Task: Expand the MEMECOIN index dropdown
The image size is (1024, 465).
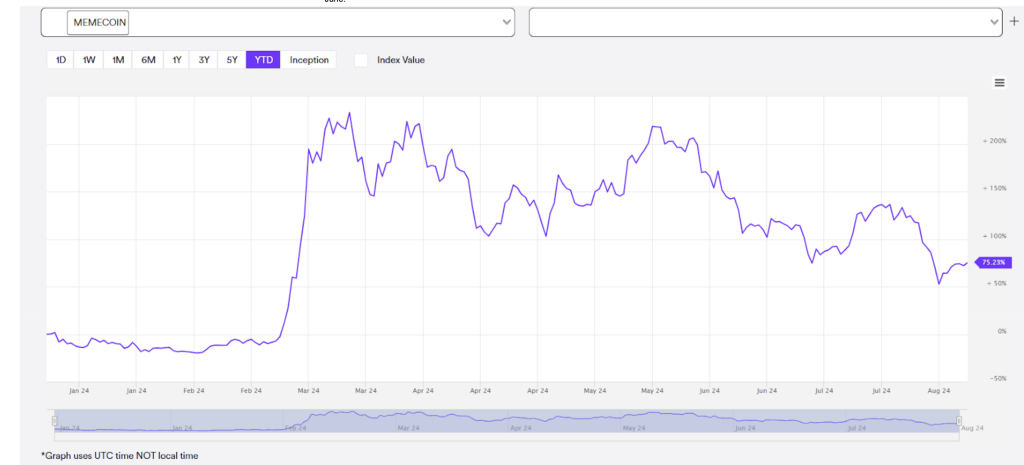Action: (505, 22)
